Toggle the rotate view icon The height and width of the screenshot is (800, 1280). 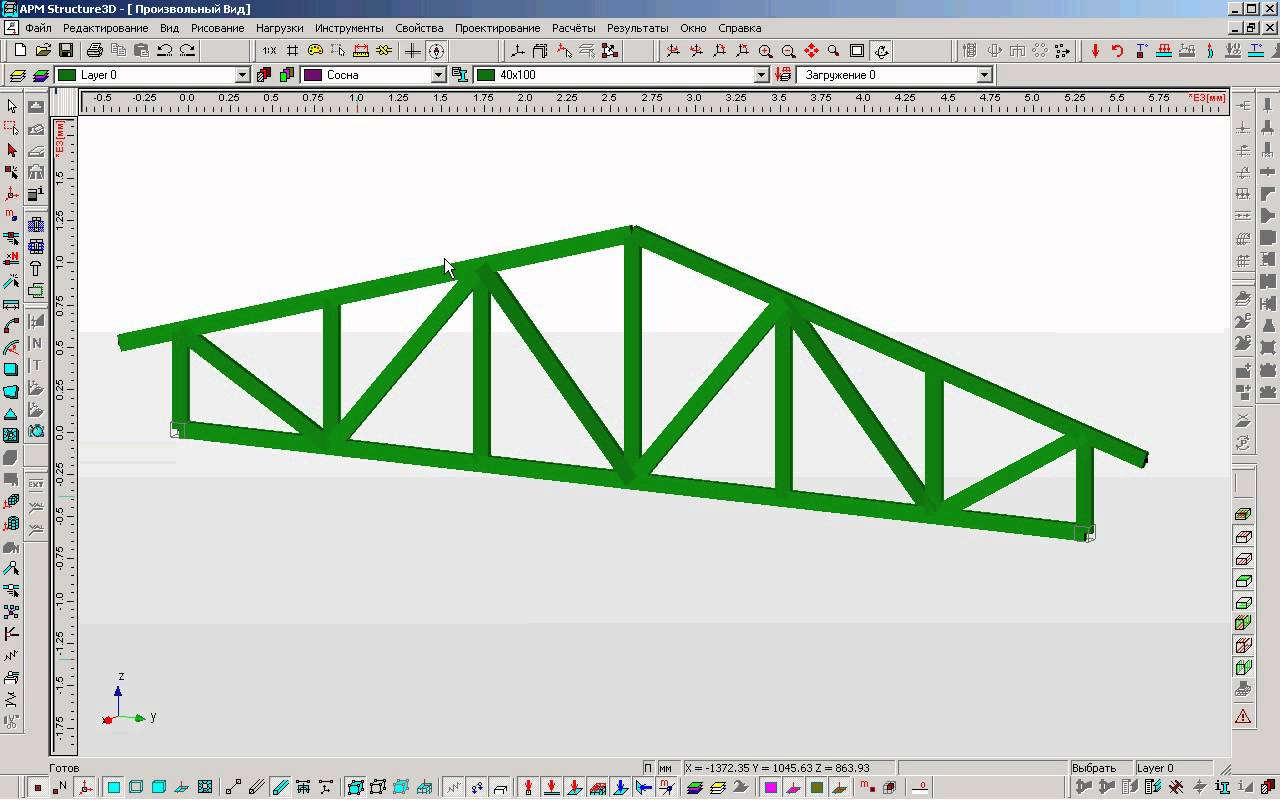pyautogui.click(x=880, y=50)
